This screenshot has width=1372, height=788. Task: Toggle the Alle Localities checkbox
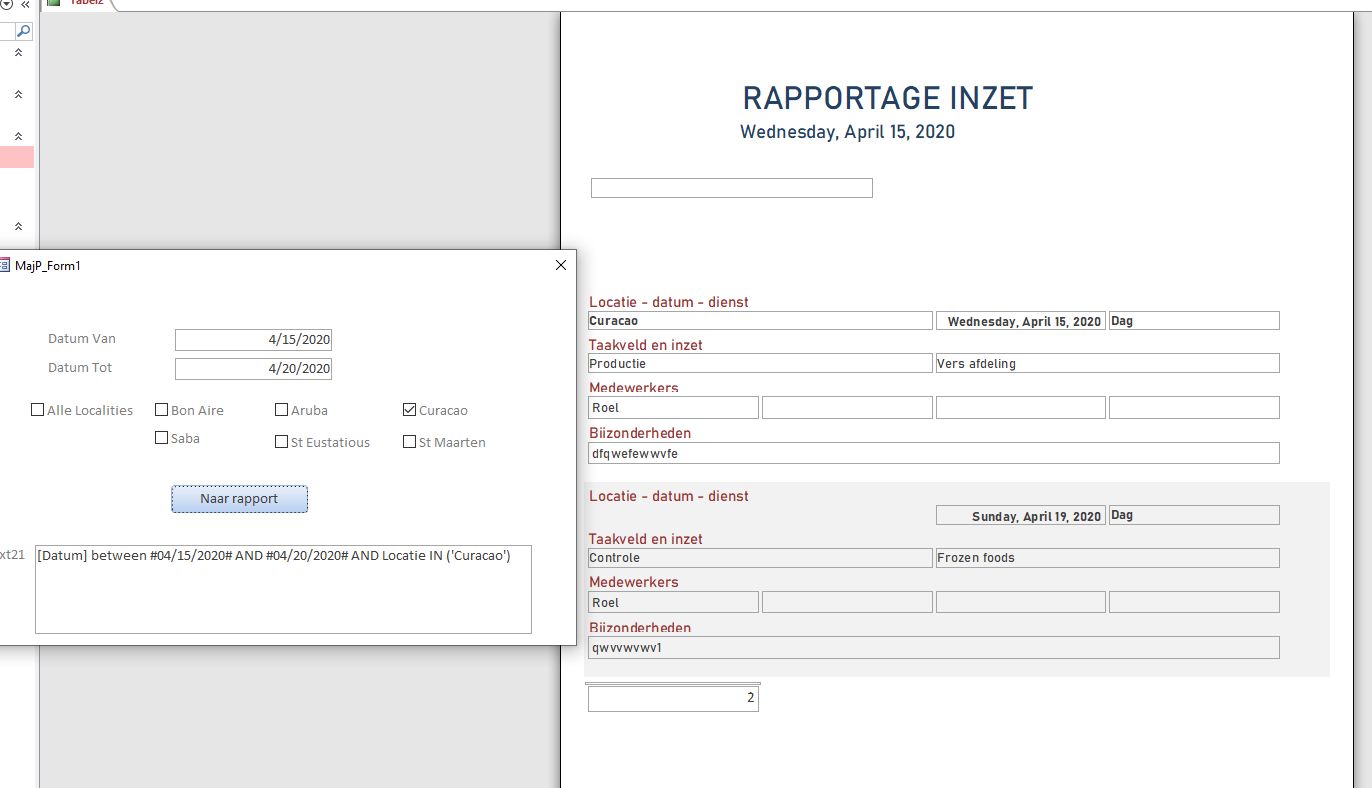click(x=38, y=410)
